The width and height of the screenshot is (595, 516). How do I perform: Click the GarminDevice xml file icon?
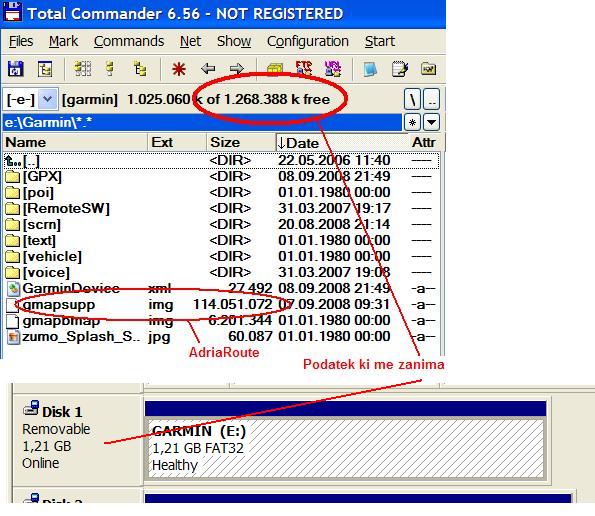(x=13, y=289)
